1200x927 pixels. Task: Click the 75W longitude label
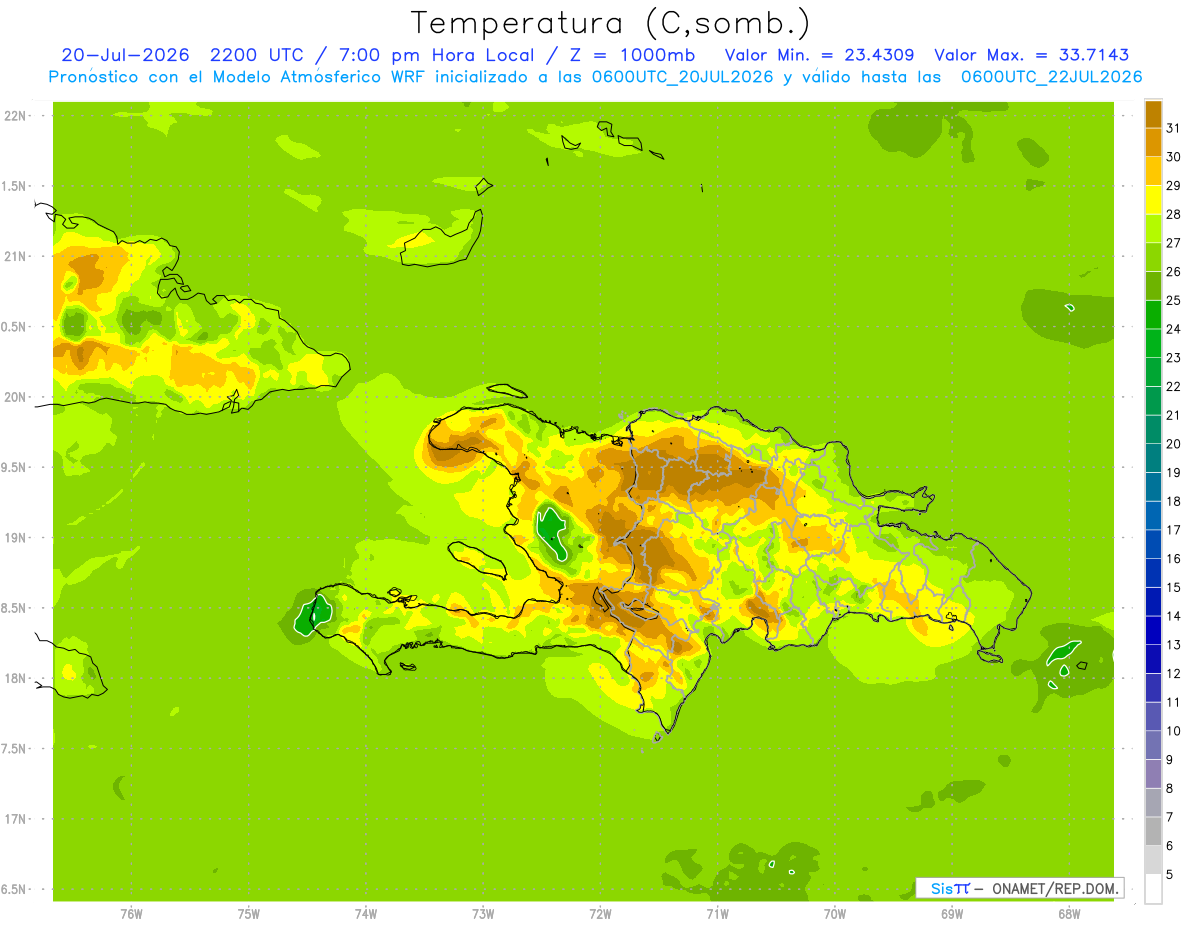tap(249, 913)
